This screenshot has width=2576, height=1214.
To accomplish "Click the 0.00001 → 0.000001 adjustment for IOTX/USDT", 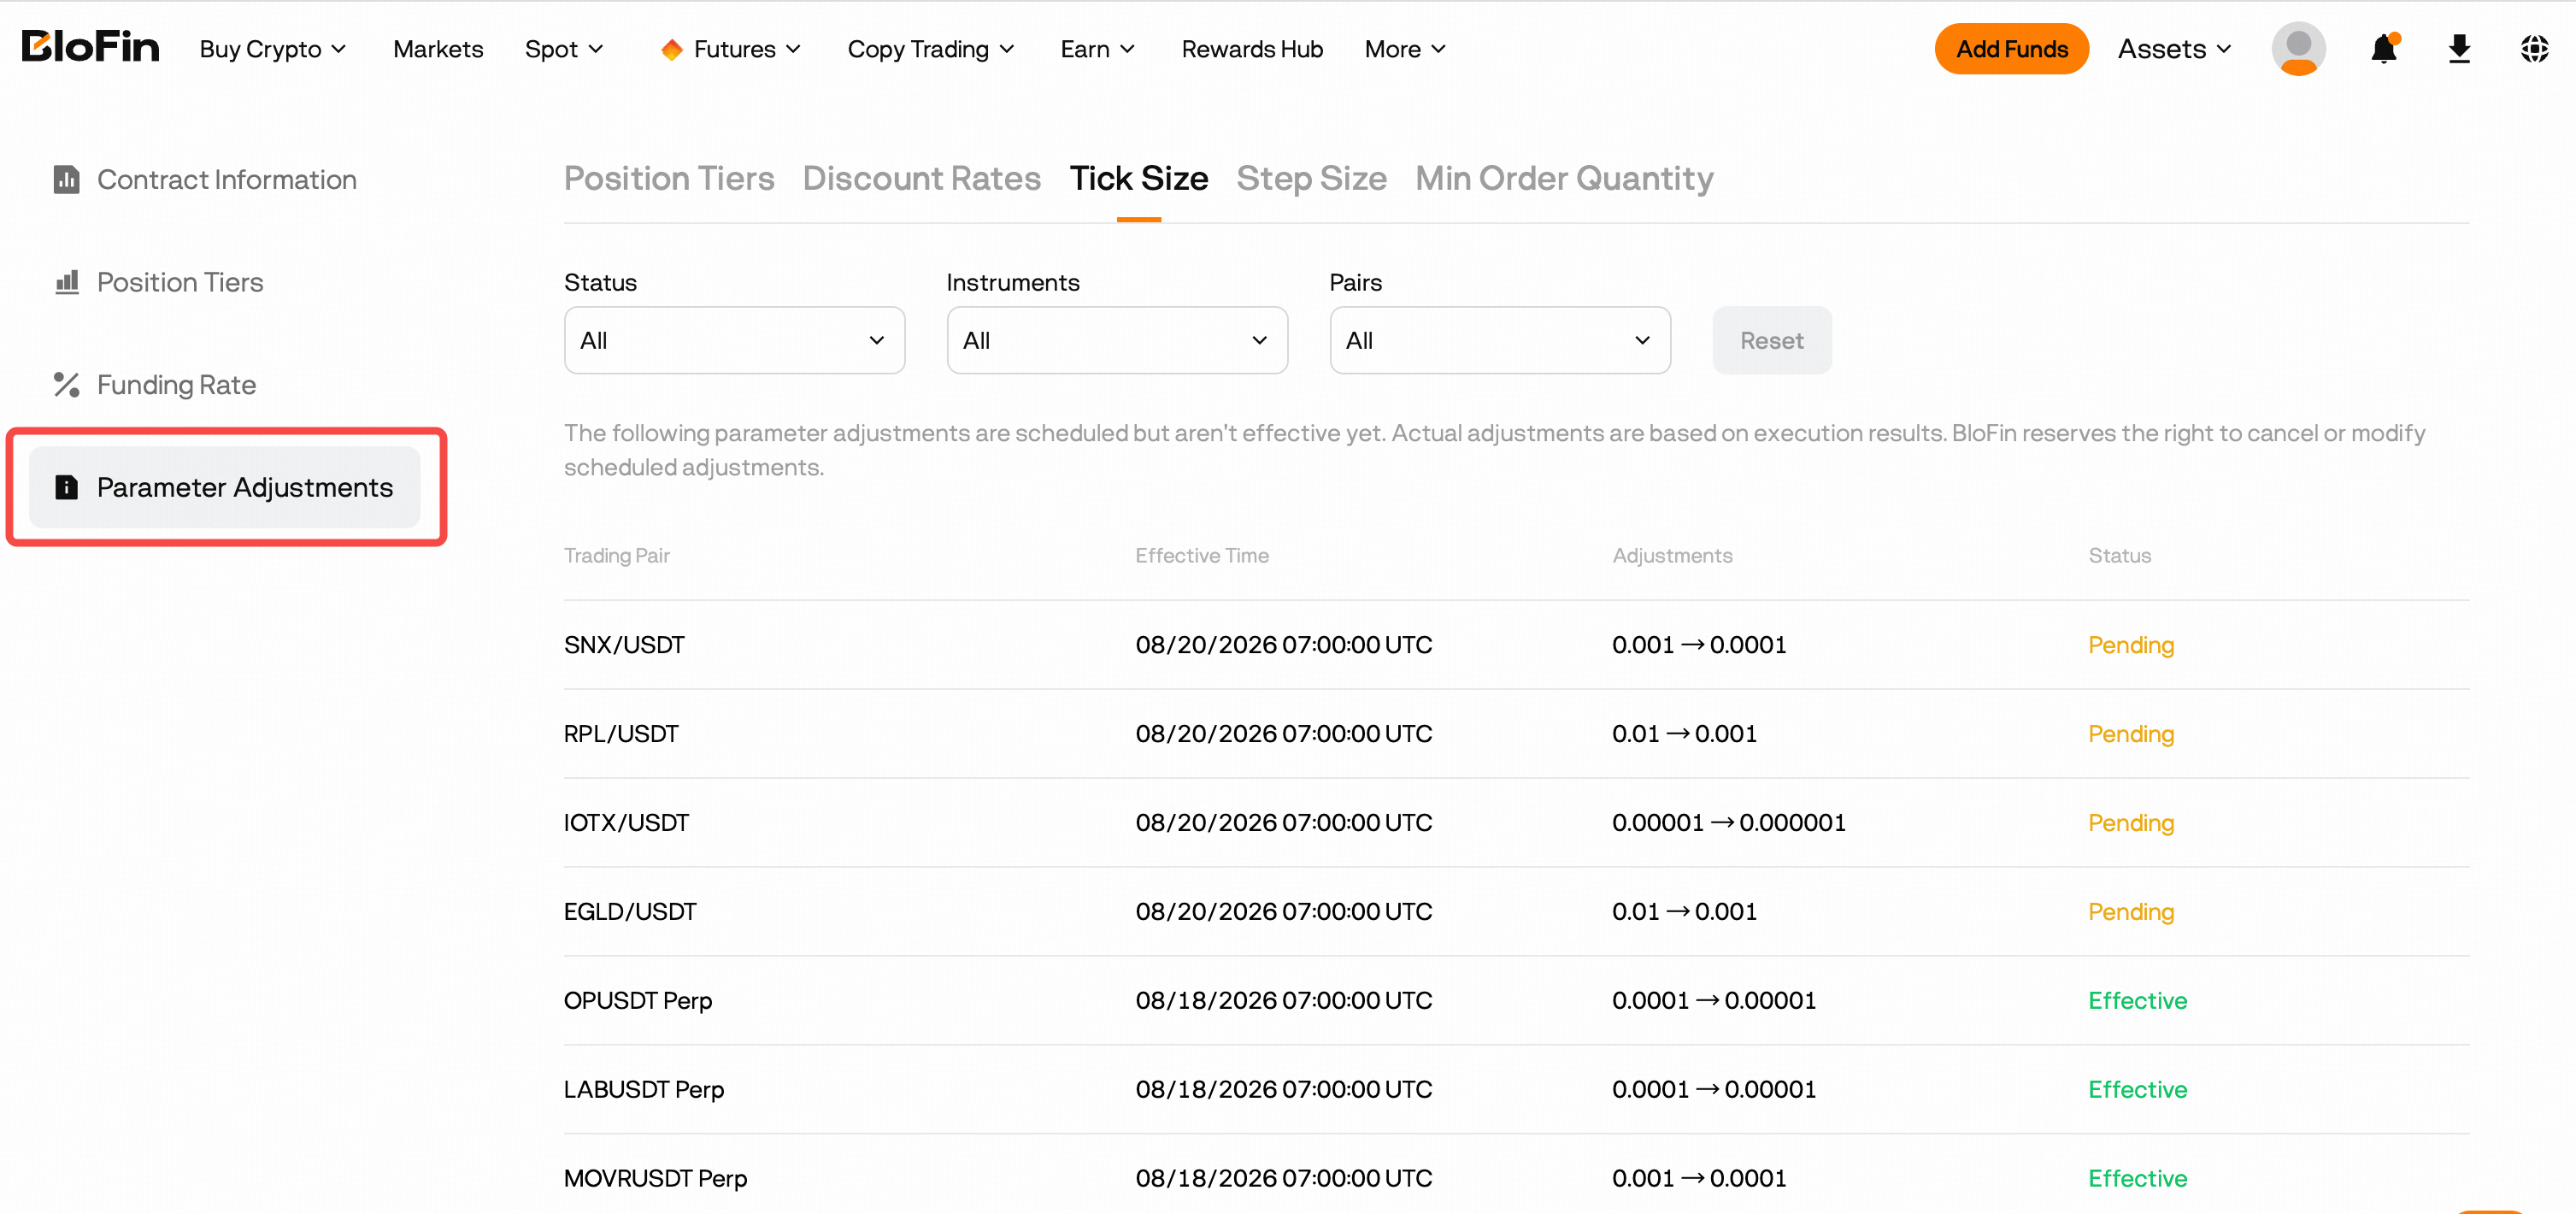I will [1729, 823].
